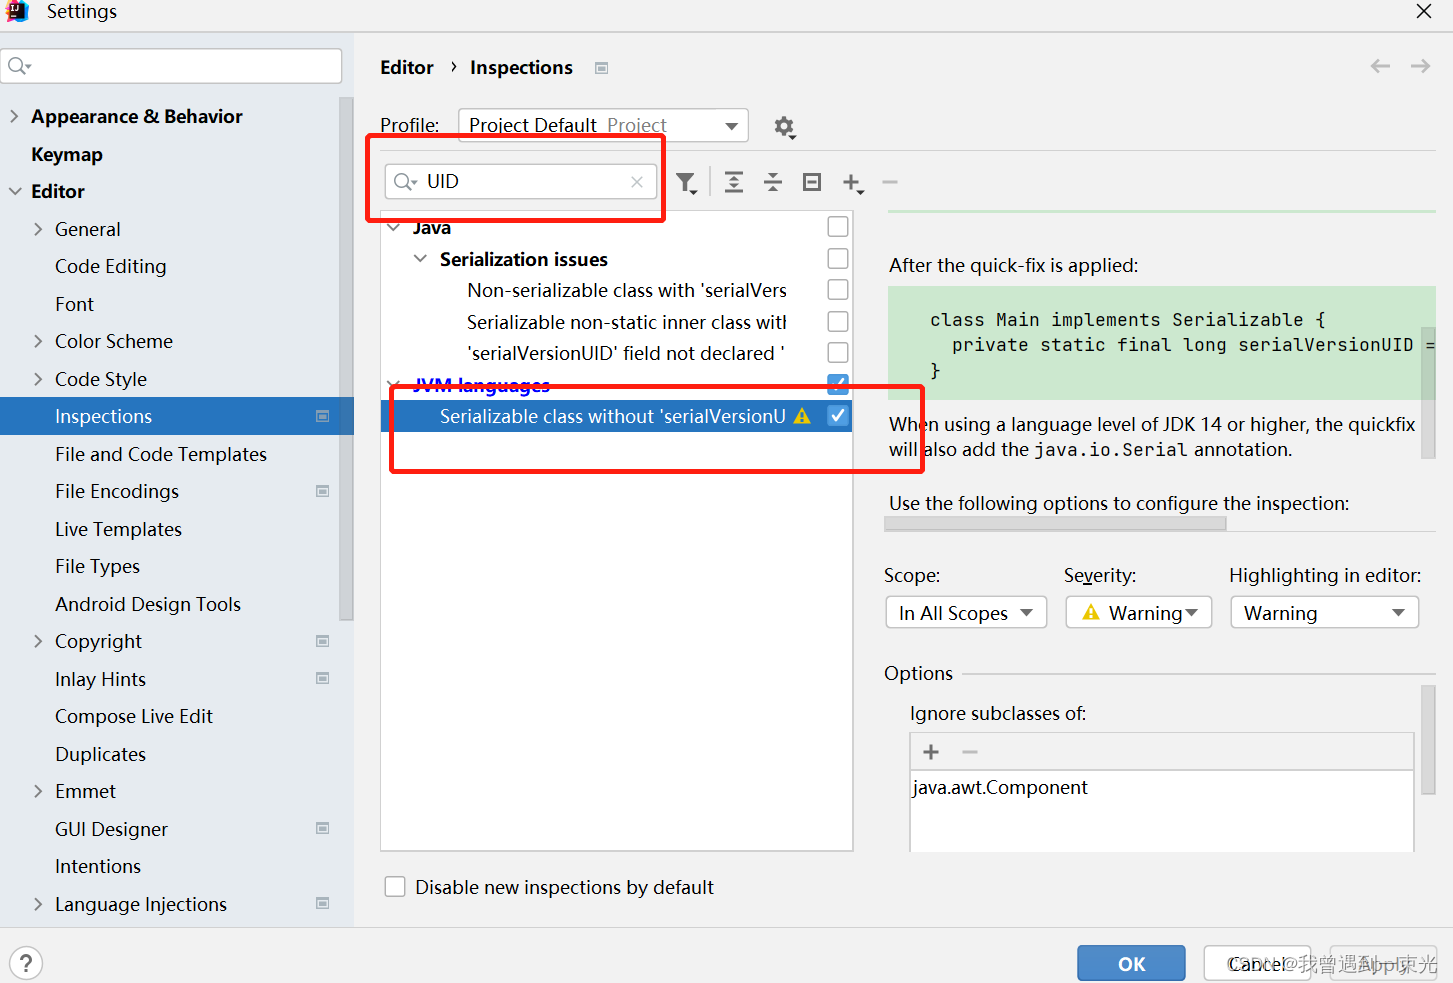Click project icon on Copyright row
This screenshot has height=983, width=1453.
click(x=323, y=641)
